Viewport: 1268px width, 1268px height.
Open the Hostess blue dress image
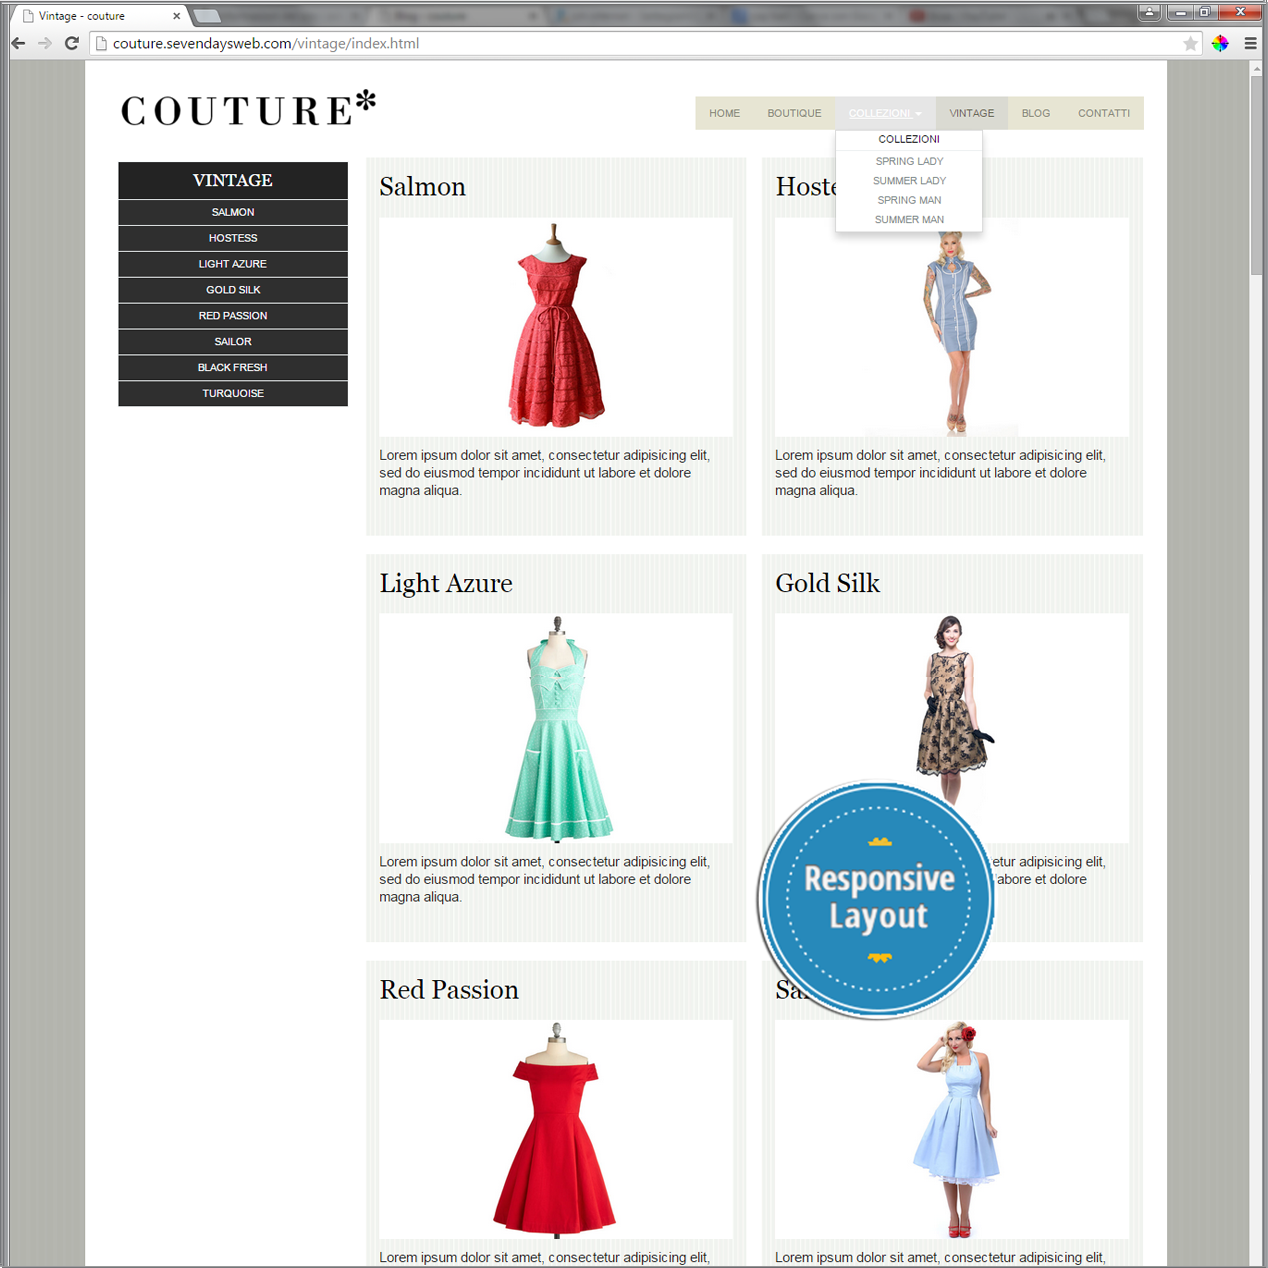[952, 327]
